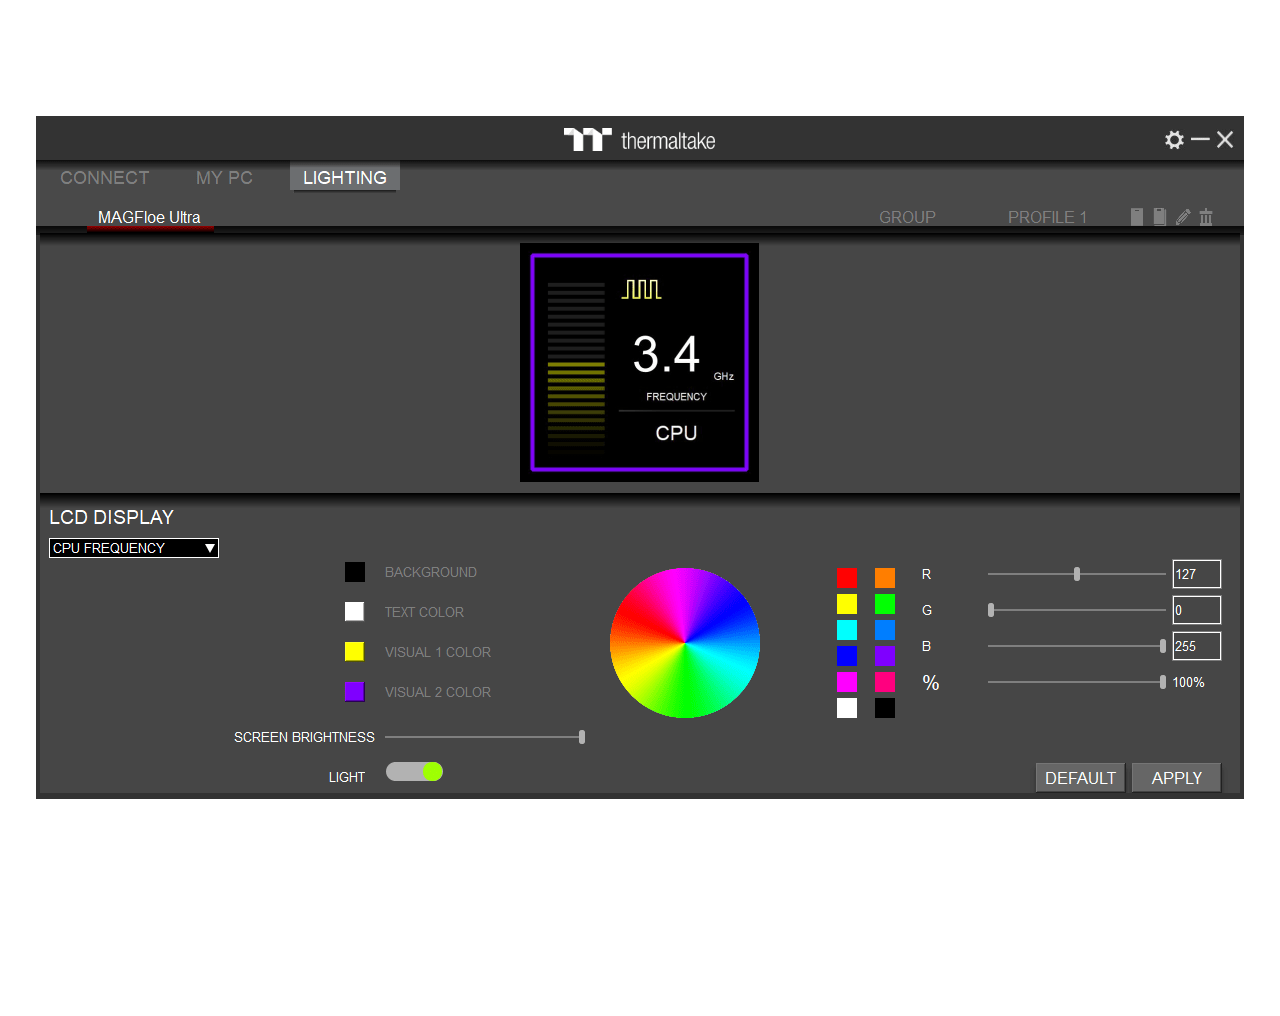Screen dimensions: 1280x1016
Task: Open settings via the gear icon
Action: click(1174, 140)
